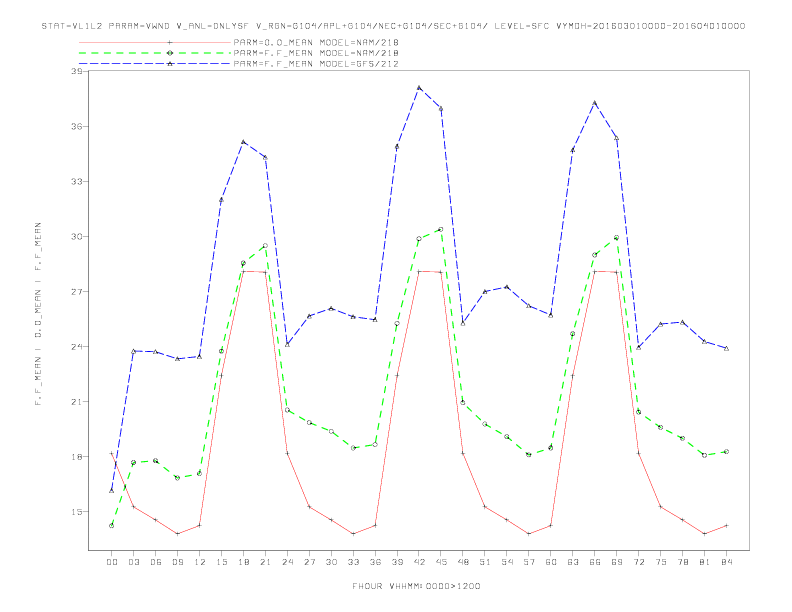Click the y-axis label 30
Viewport: 792px width, 612px height.
click(76, 236)
